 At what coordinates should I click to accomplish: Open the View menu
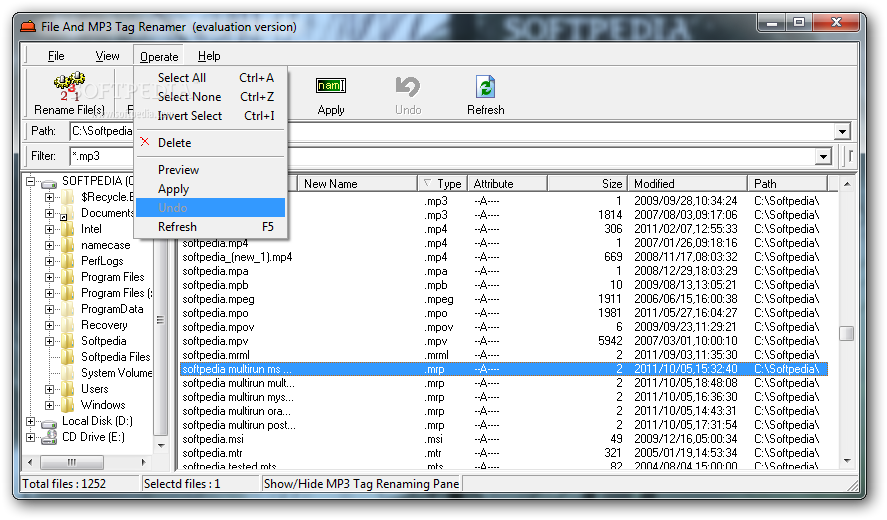pos(107,56)
